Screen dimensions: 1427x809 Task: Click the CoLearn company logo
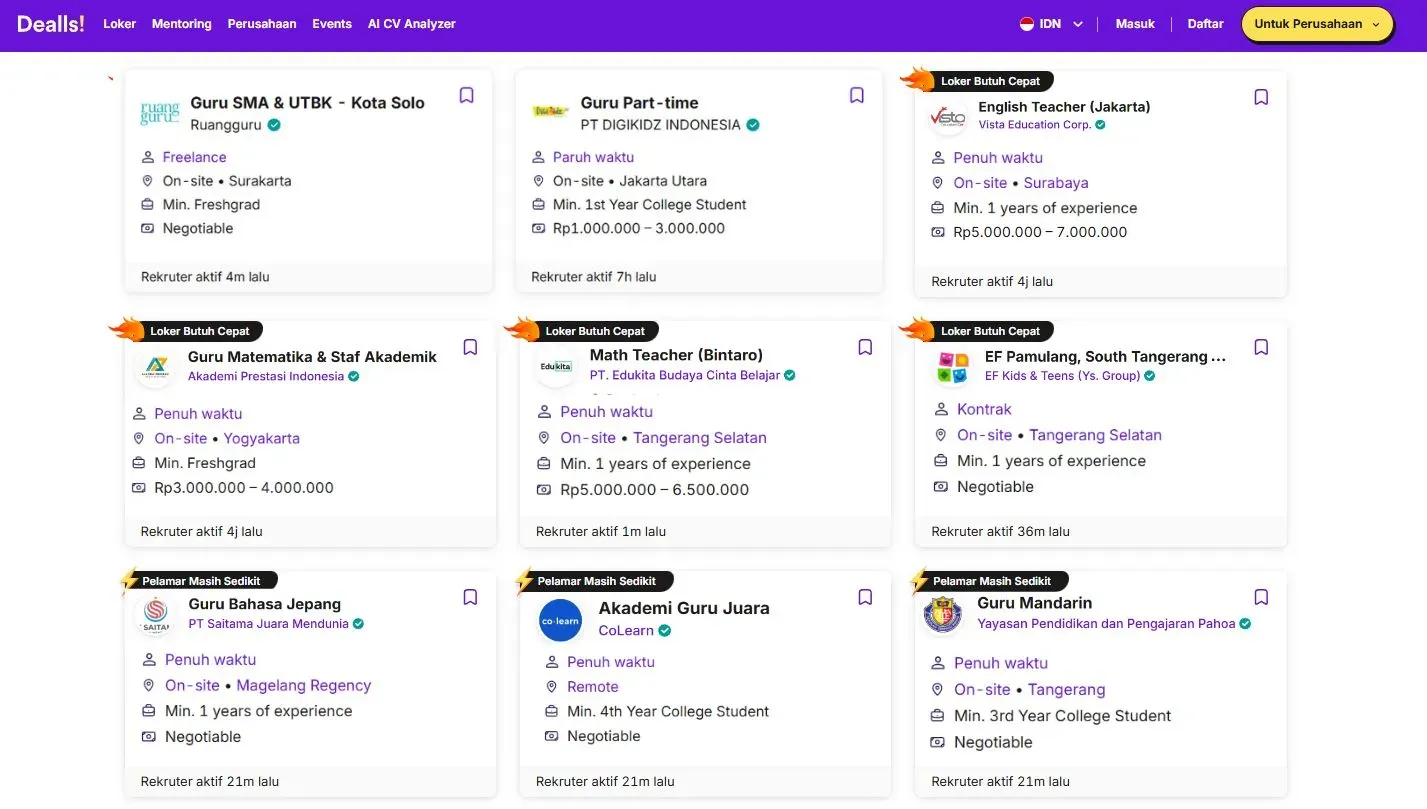pos(560,620)
